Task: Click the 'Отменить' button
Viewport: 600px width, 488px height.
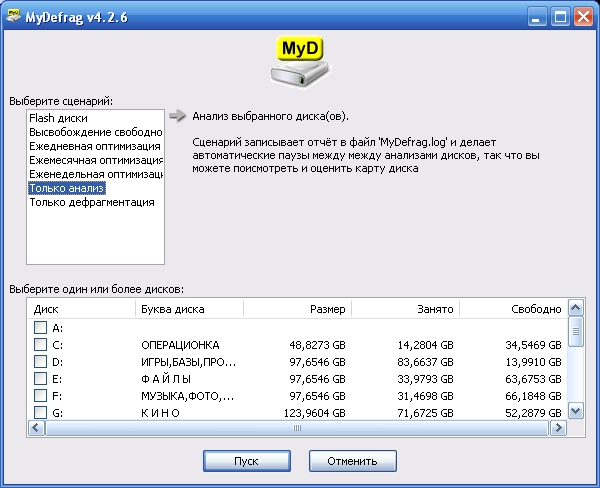Action: 352,461
